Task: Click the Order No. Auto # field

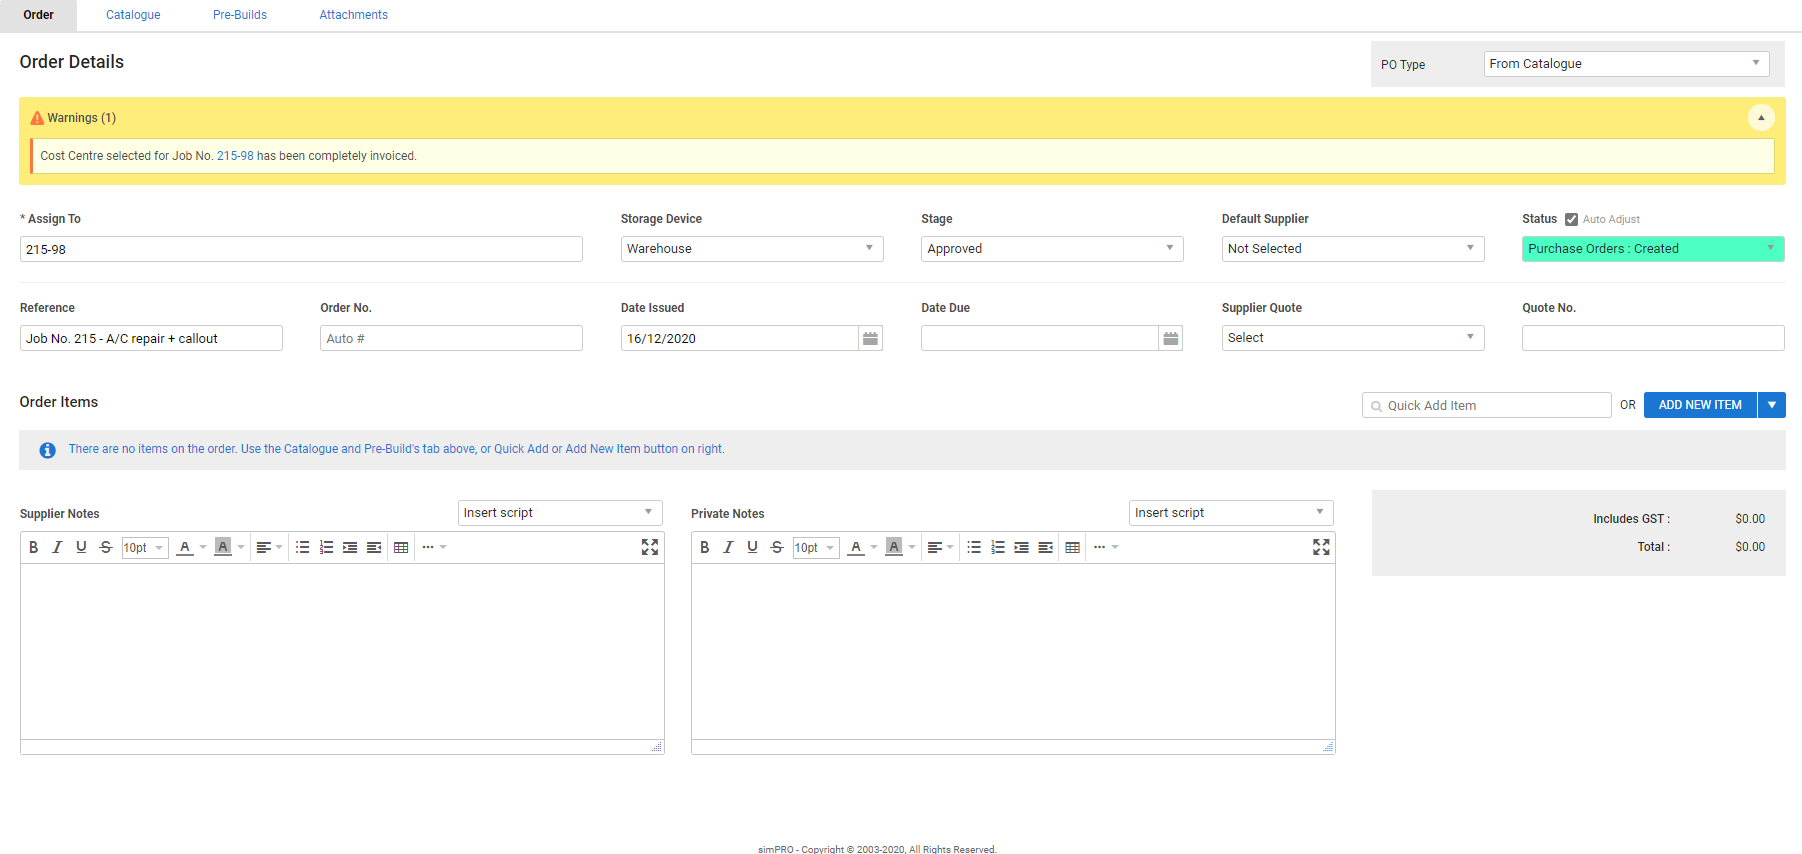Action: tap(451, 338)
